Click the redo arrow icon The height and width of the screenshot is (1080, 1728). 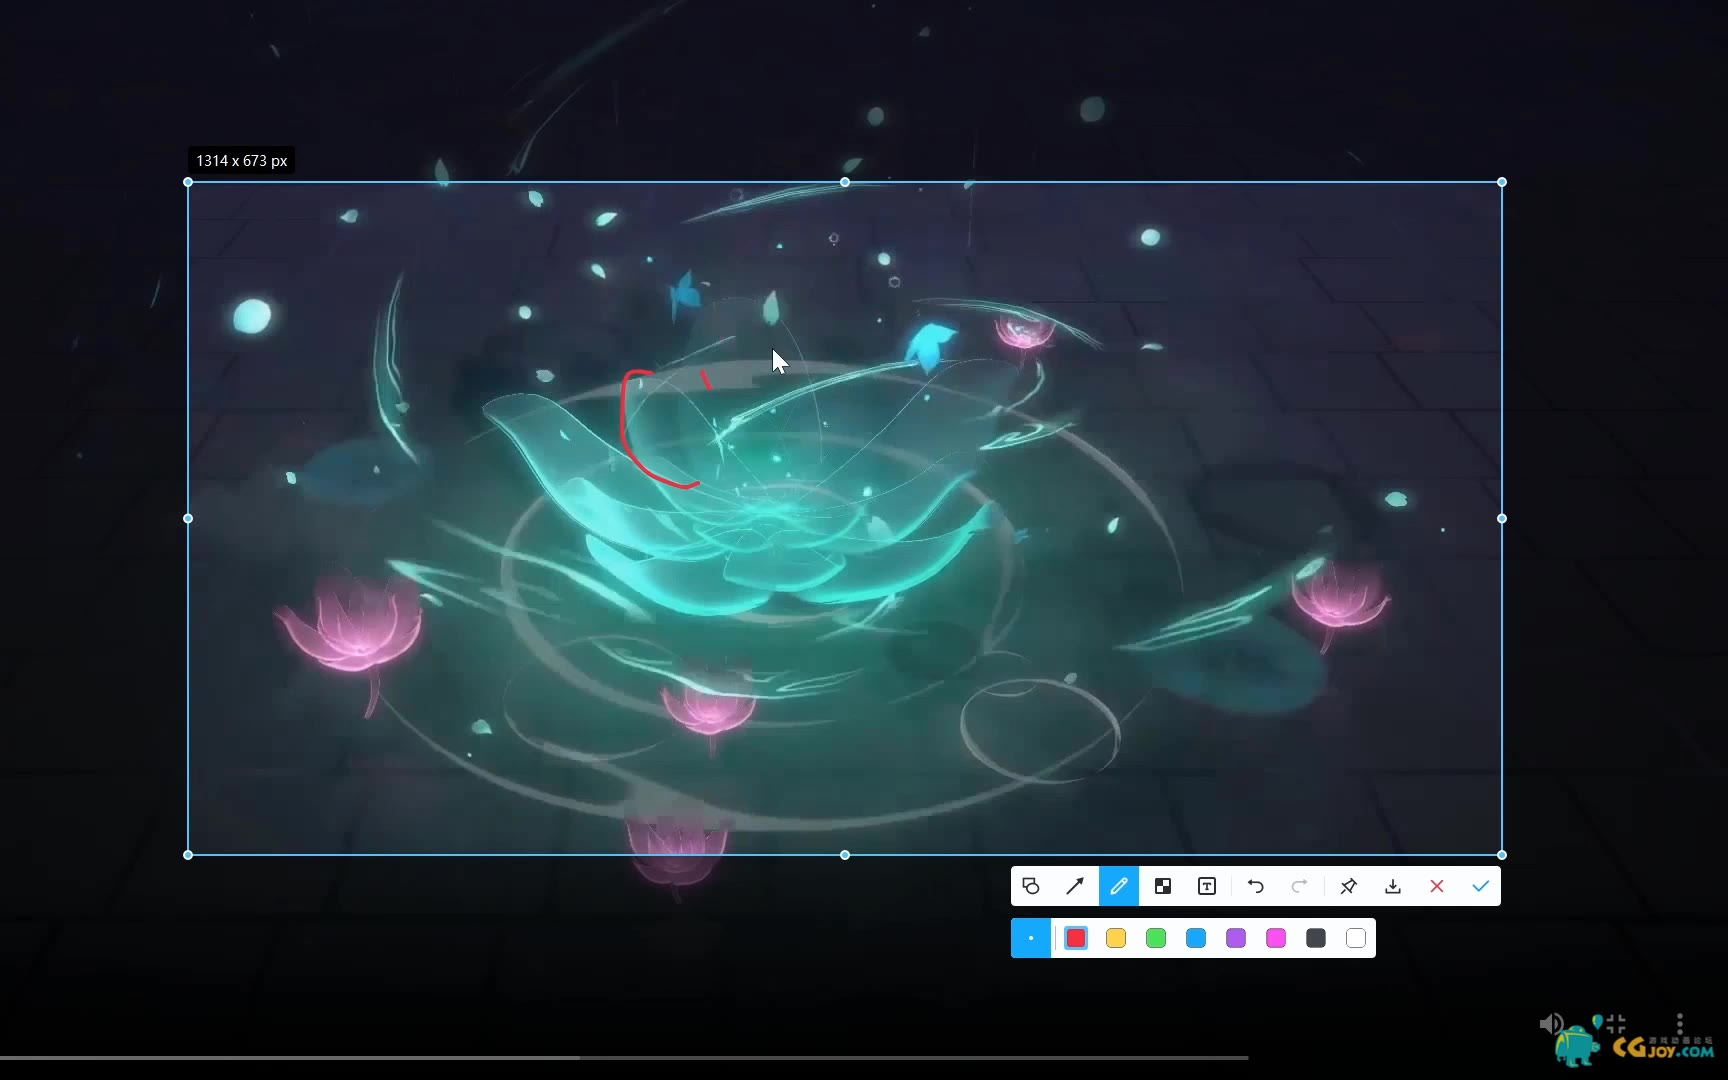pos(1299,886)
